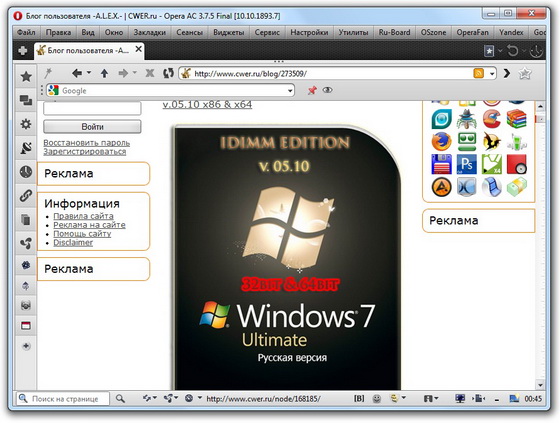This screenshot has height=423, width=560.
Task: Open Back button history dropdown arrow
Action: 89,73
